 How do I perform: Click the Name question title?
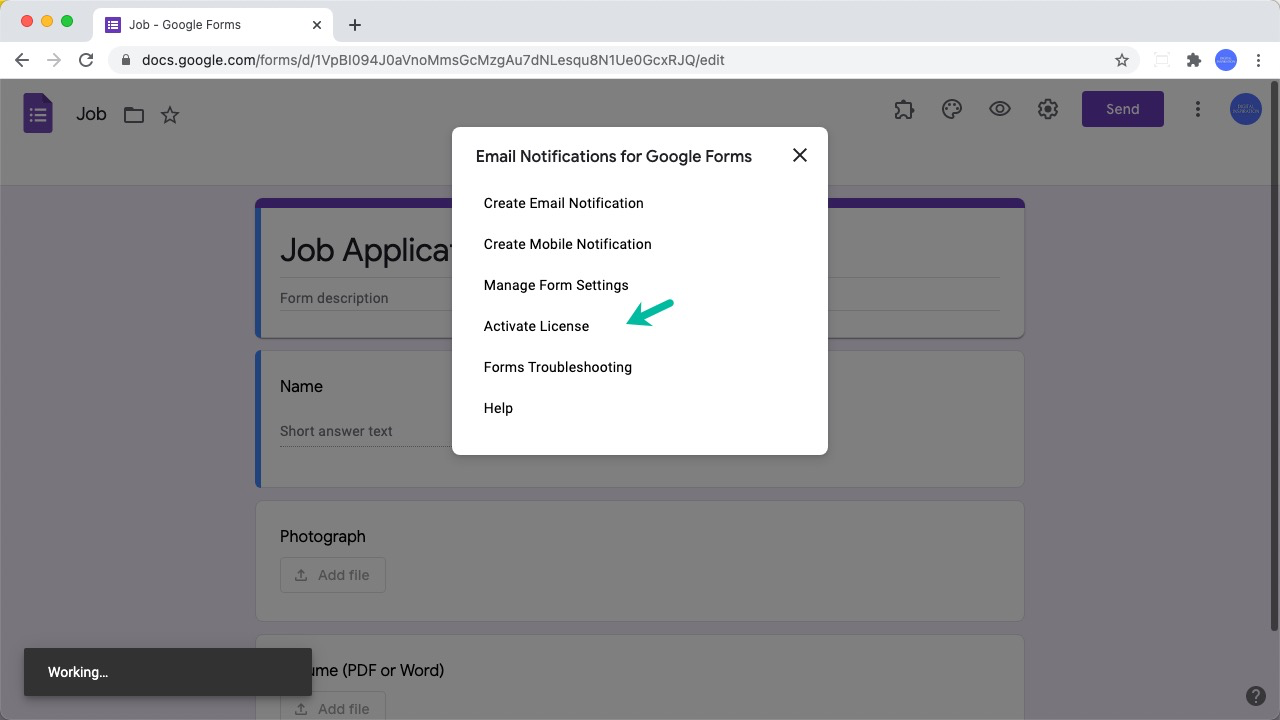301,386
